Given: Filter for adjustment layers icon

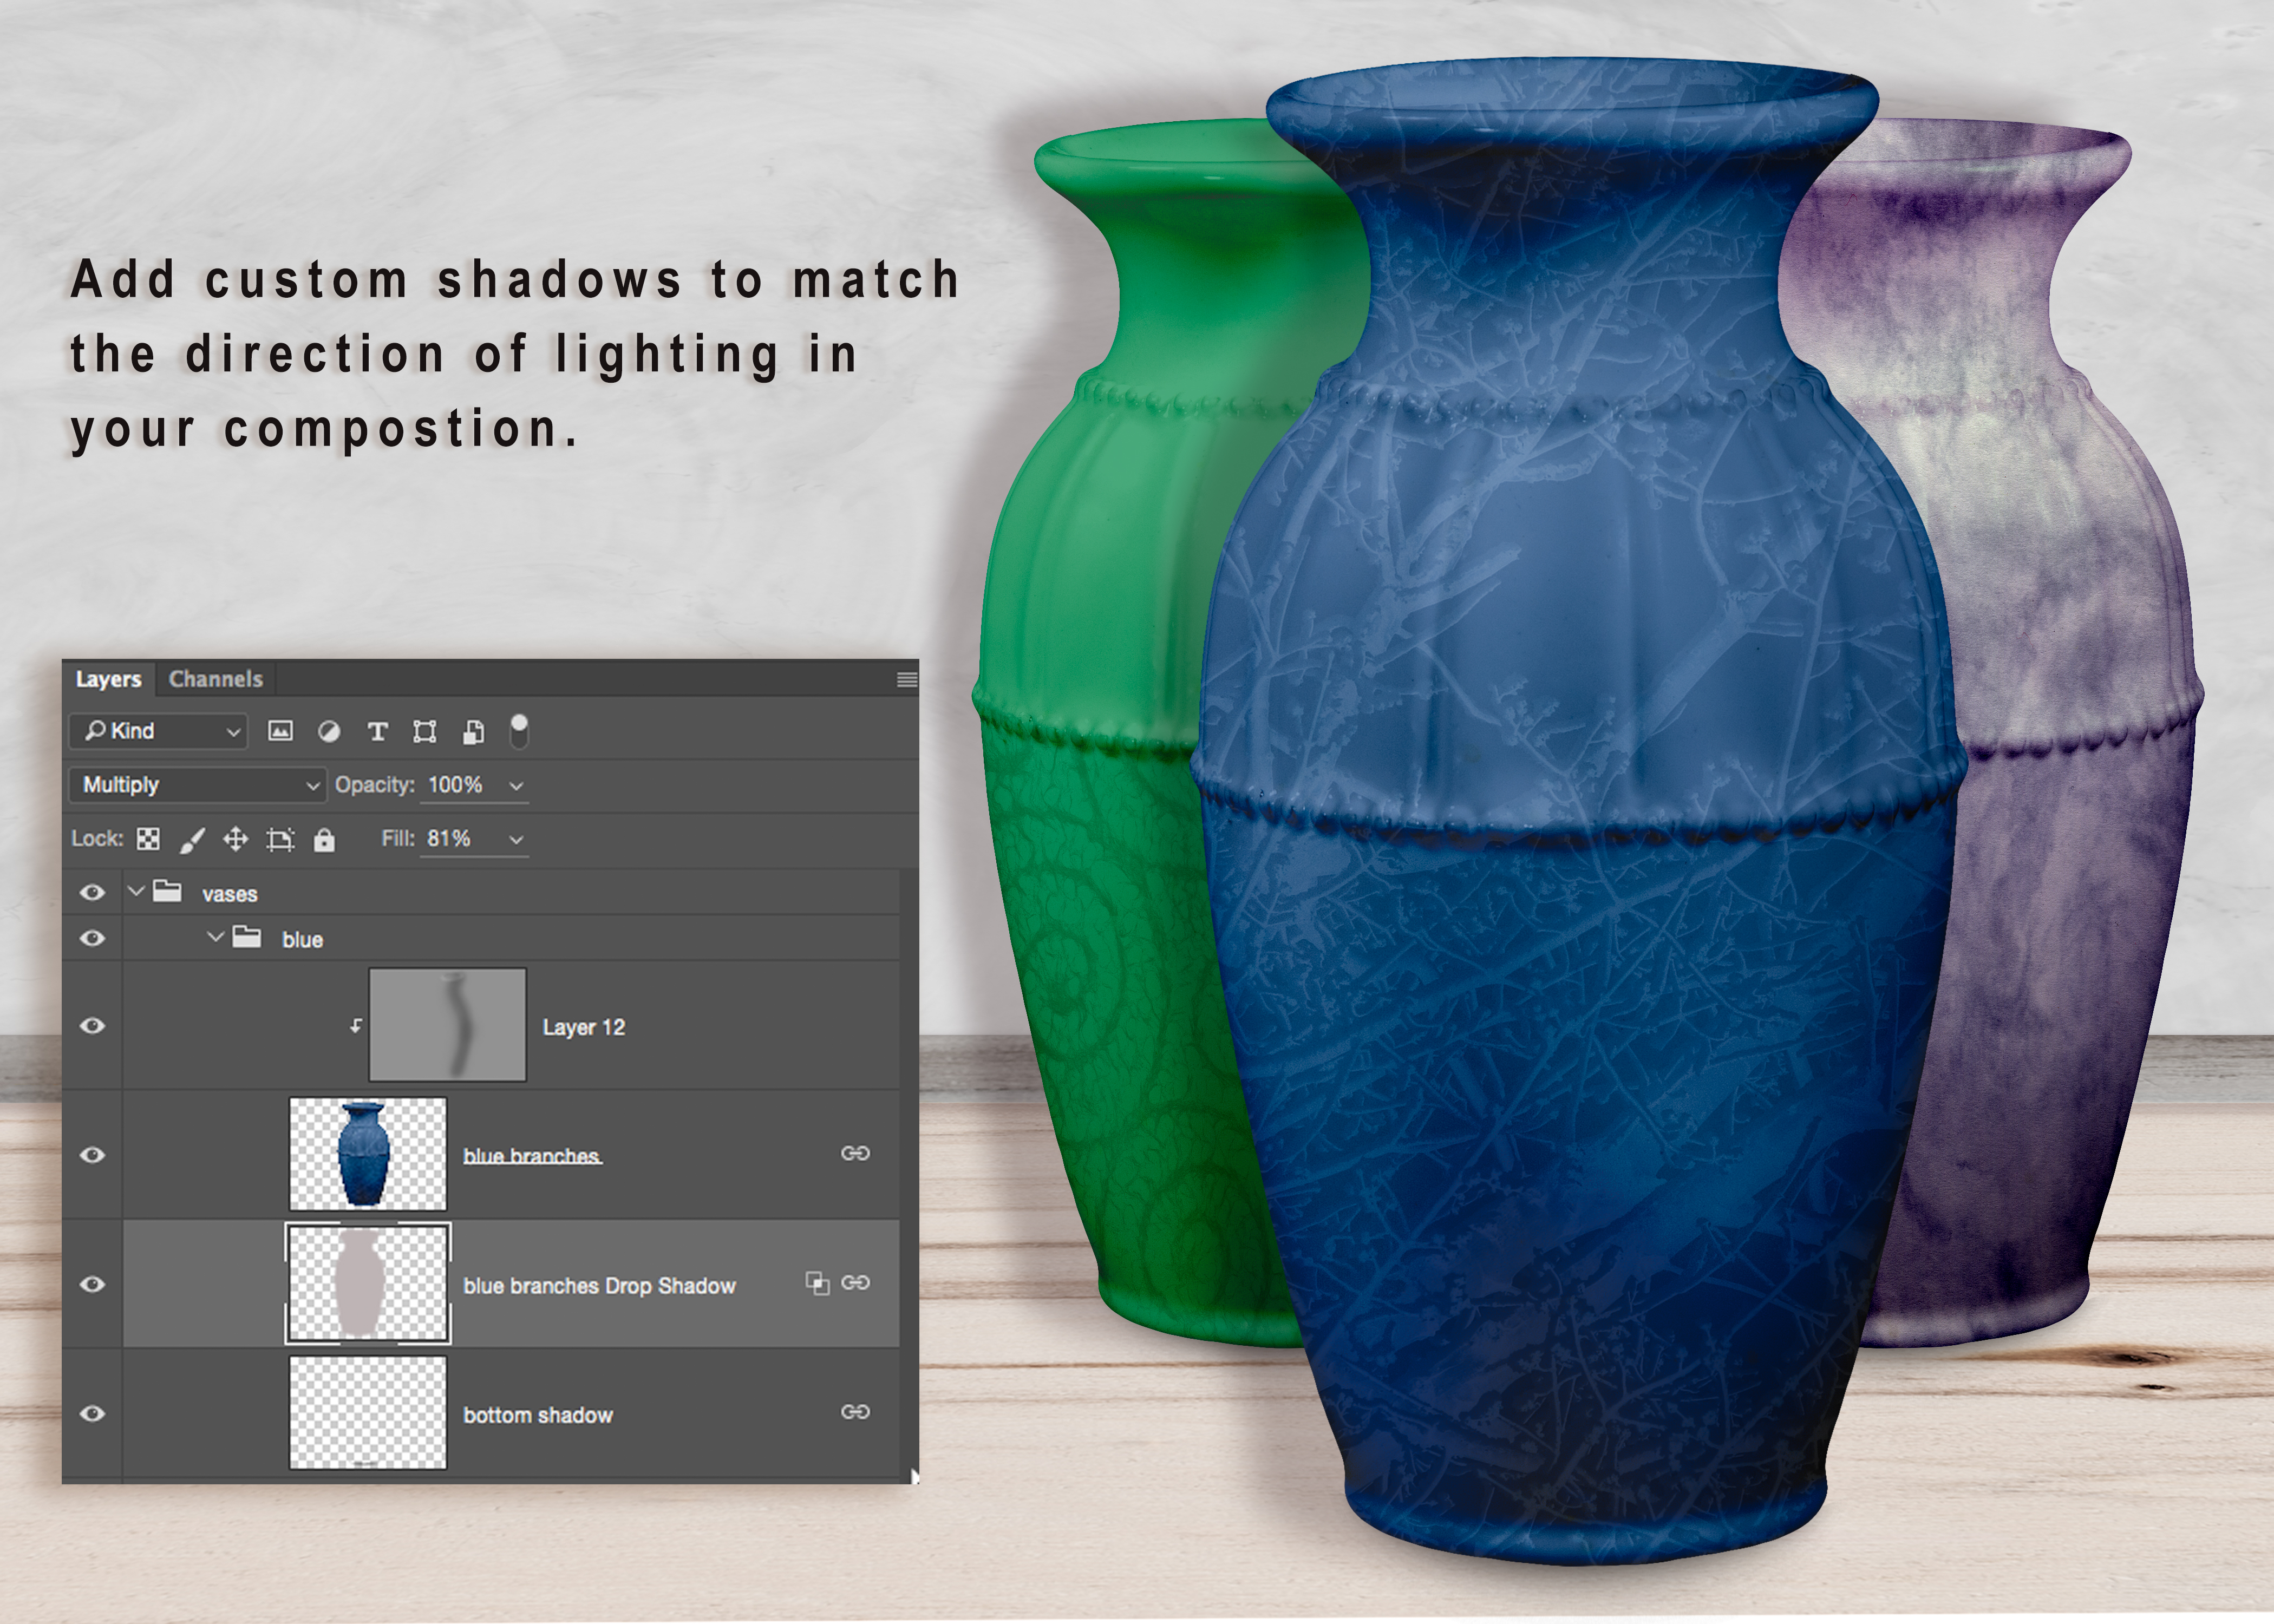Looking at the screenshot, I should point(329,732).
